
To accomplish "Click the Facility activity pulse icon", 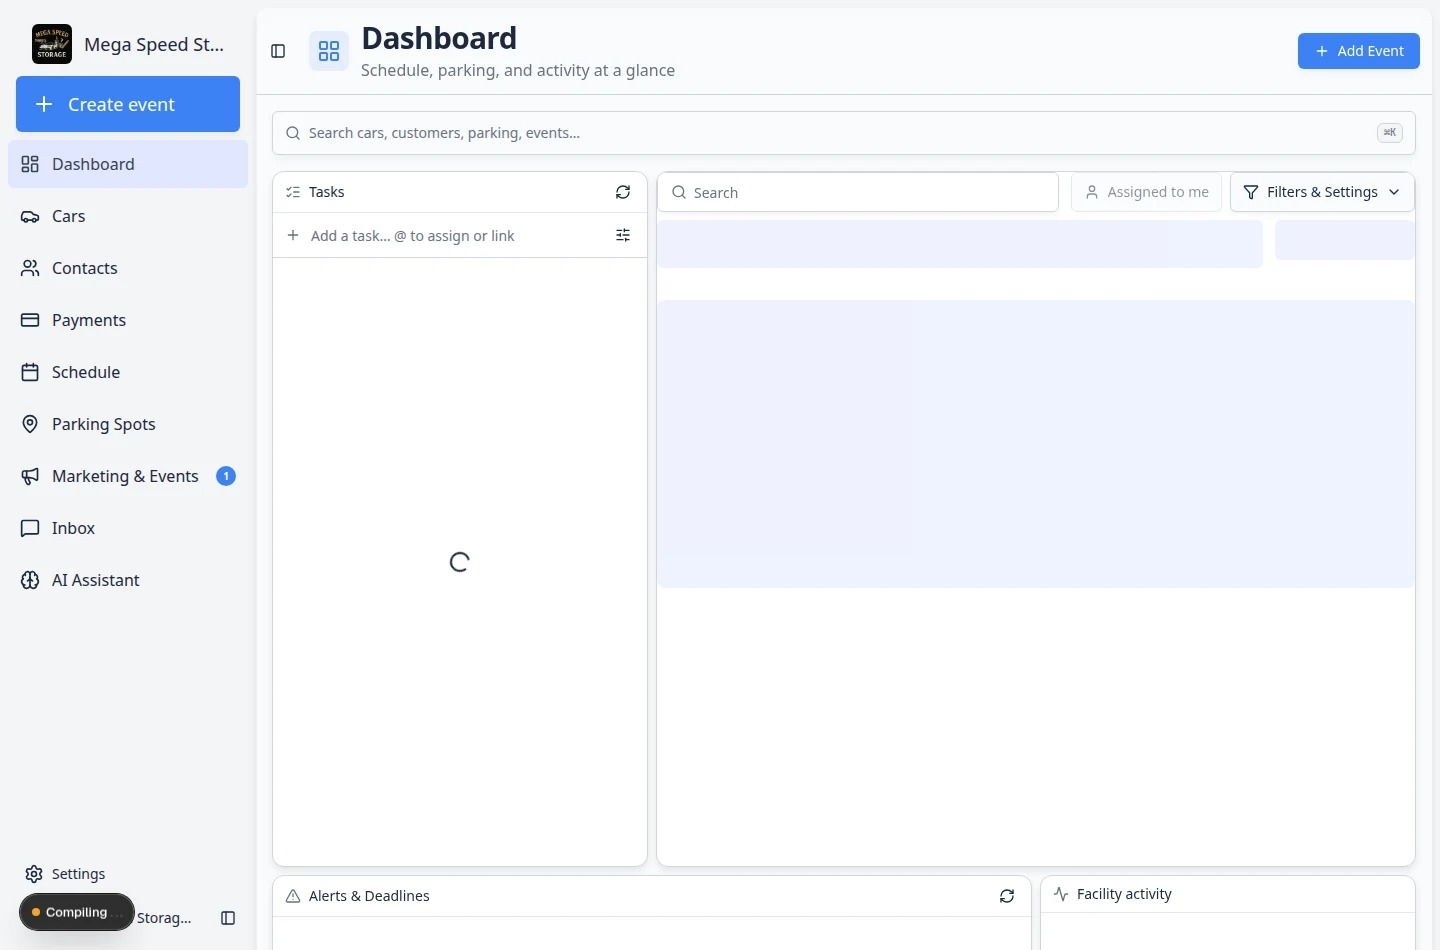I will click(x=1061, y=894).
